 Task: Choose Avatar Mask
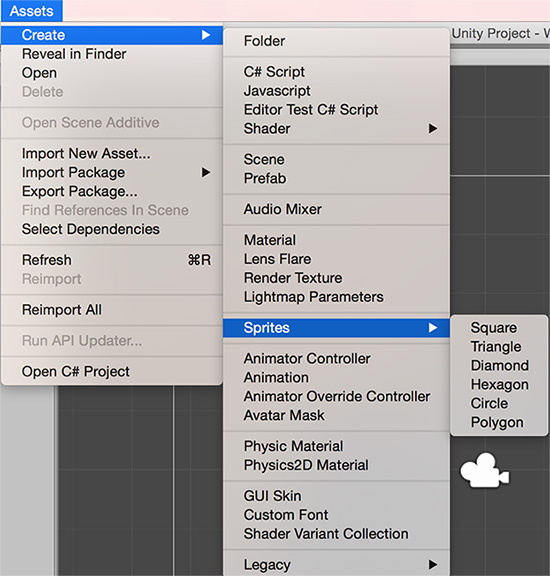pos(336,415)
